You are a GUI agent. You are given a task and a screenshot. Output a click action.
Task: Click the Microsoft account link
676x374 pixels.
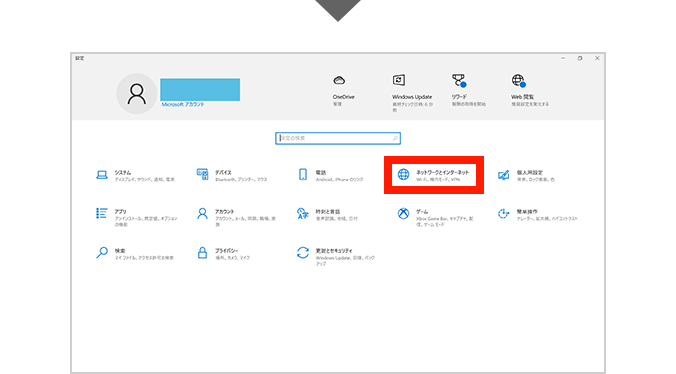[x=183, y=105]
